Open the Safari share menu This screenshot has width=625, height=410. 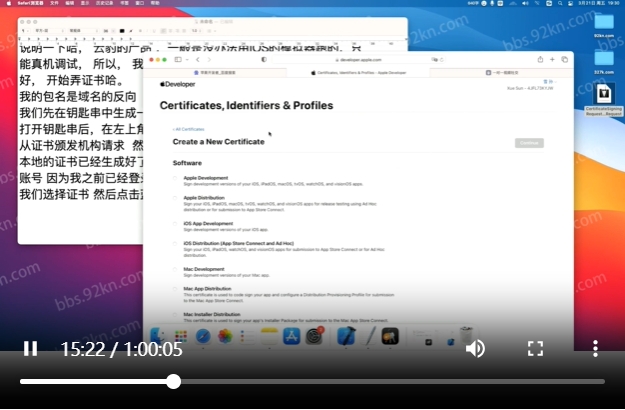pos(540,59)
